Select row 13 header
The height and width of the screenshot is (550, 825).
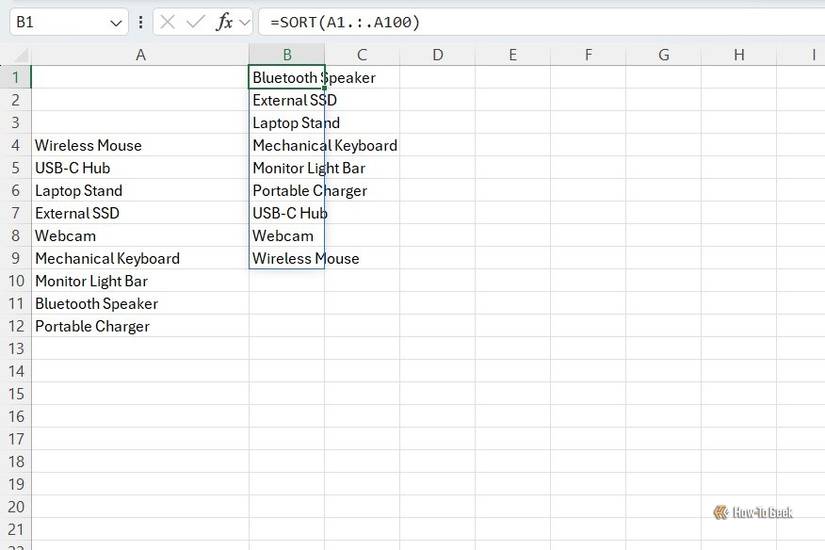tap(15, 349)
